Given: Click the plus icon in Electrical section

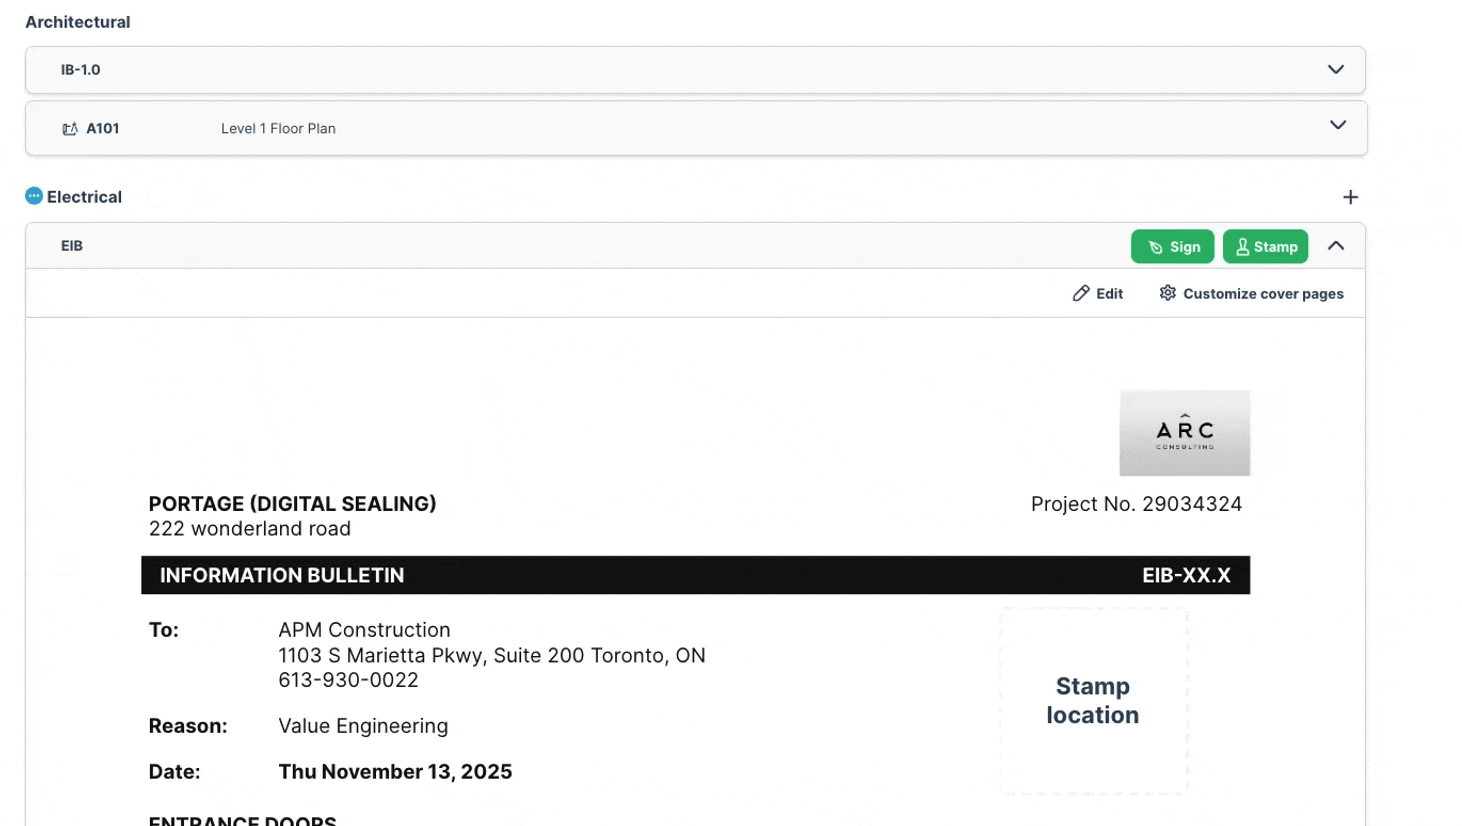Looking at the screenshot, I should pyautogui.click(x=1350, y=197).
